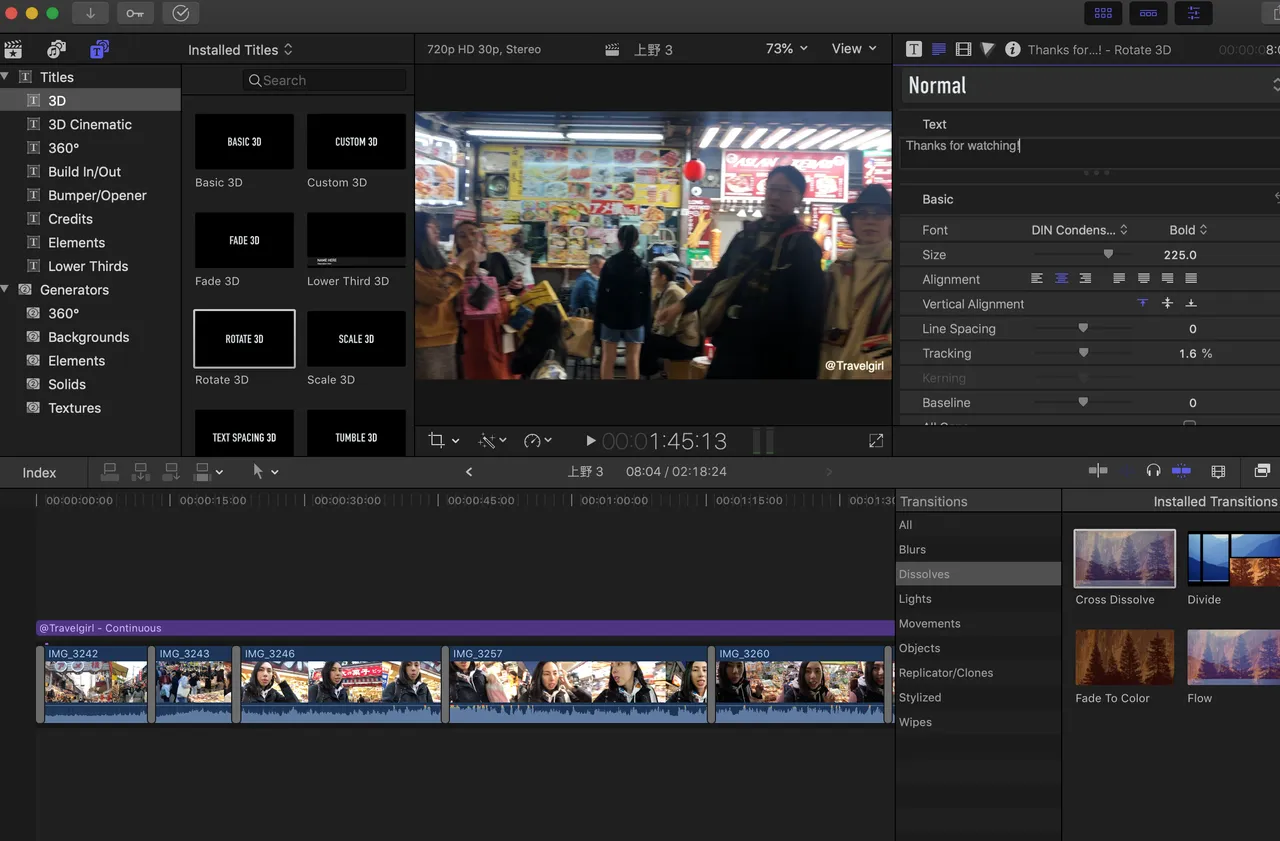Show the Libraries sidebar clapperboard icon

(x=13, y=49)
